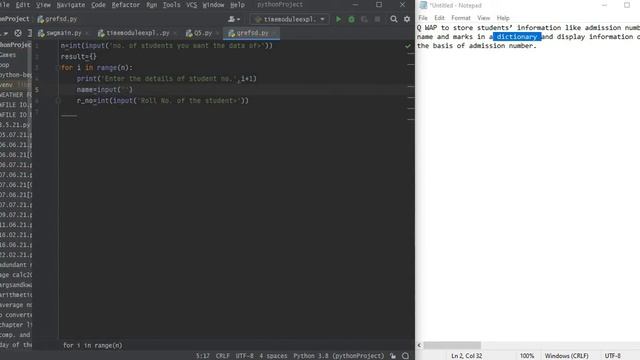Viewport: 640px width, 360px height.
Task: Click the collapse-all icon in Project panel header
Action: (29, 33)
